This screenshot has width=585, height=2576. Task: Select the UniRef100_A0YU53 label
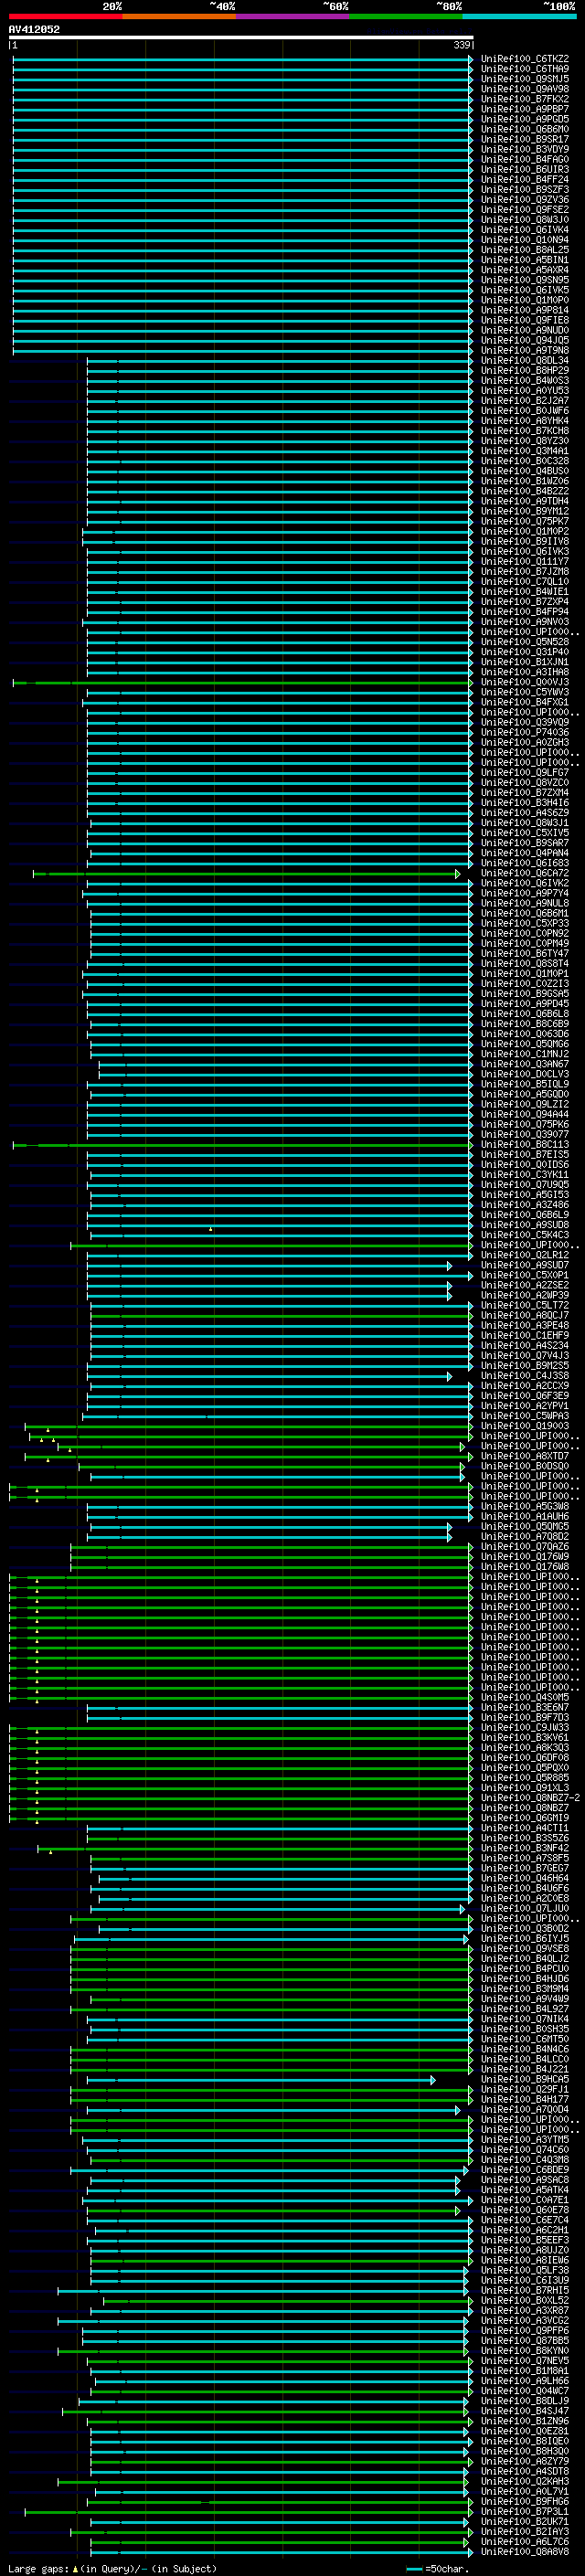coord(525,391)
